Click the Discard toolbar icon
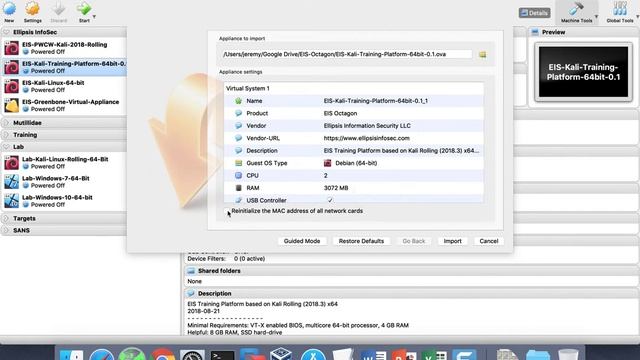Screen dimensions: 640x360 (58, 8)
